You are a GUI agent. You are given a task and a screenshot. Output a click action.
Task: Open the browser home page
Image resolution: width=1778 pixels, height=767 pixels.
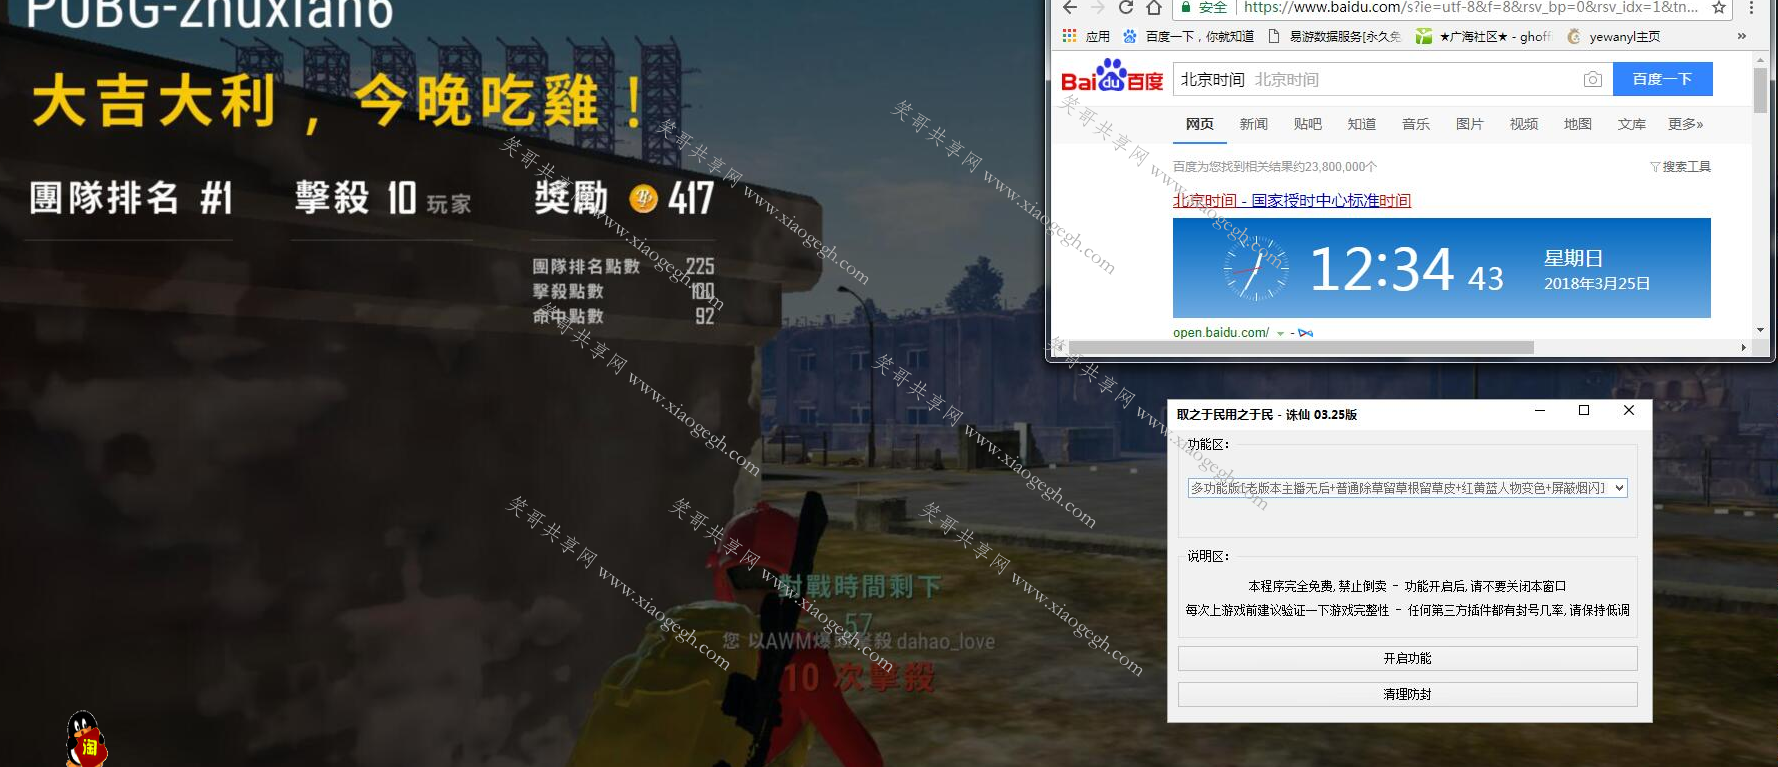click(x=1153, y=8)
